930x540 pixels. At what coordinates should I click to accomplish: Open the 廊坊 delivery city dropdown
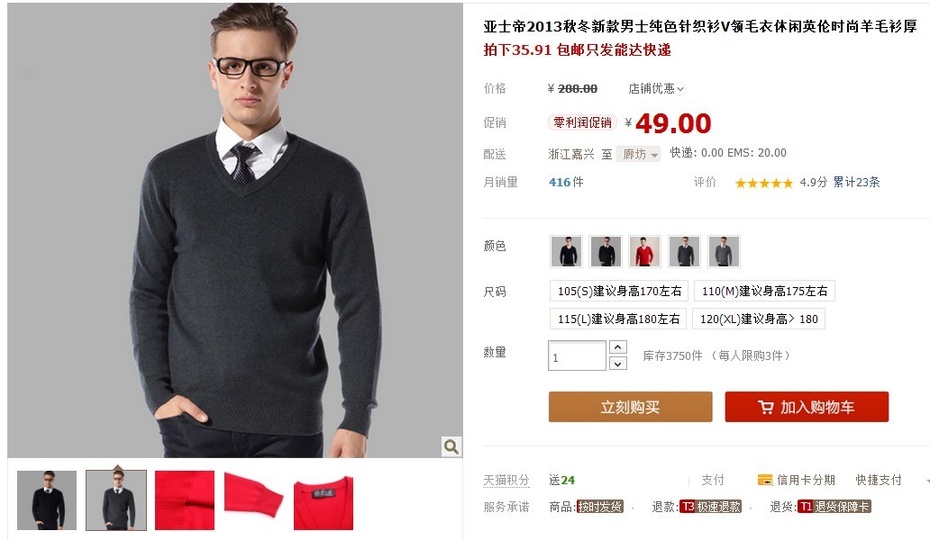(x=638, y=154)
